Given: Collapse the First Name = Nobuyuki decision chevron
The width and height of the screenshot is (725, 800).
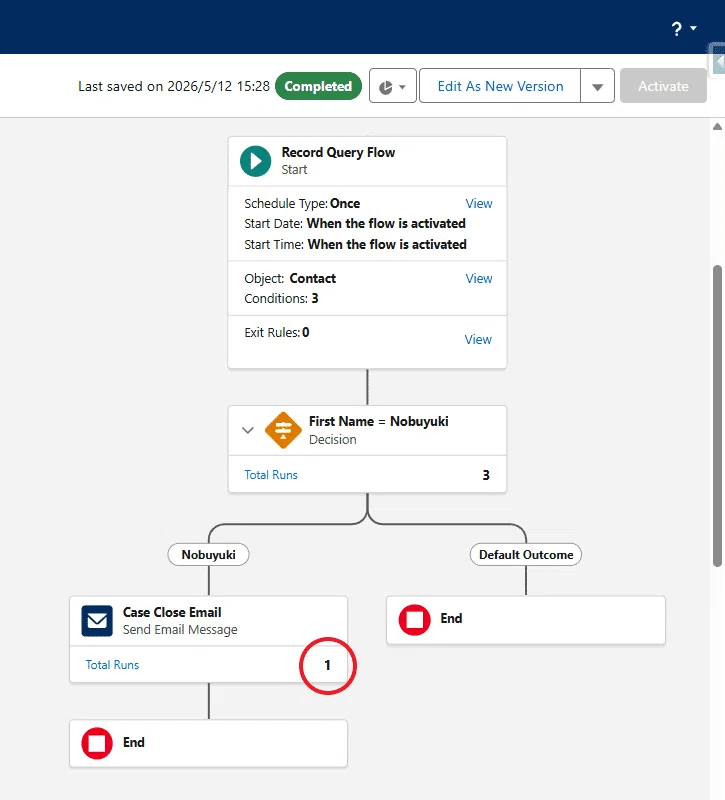Looking at the screenshot, I should (x=247, y=430).
